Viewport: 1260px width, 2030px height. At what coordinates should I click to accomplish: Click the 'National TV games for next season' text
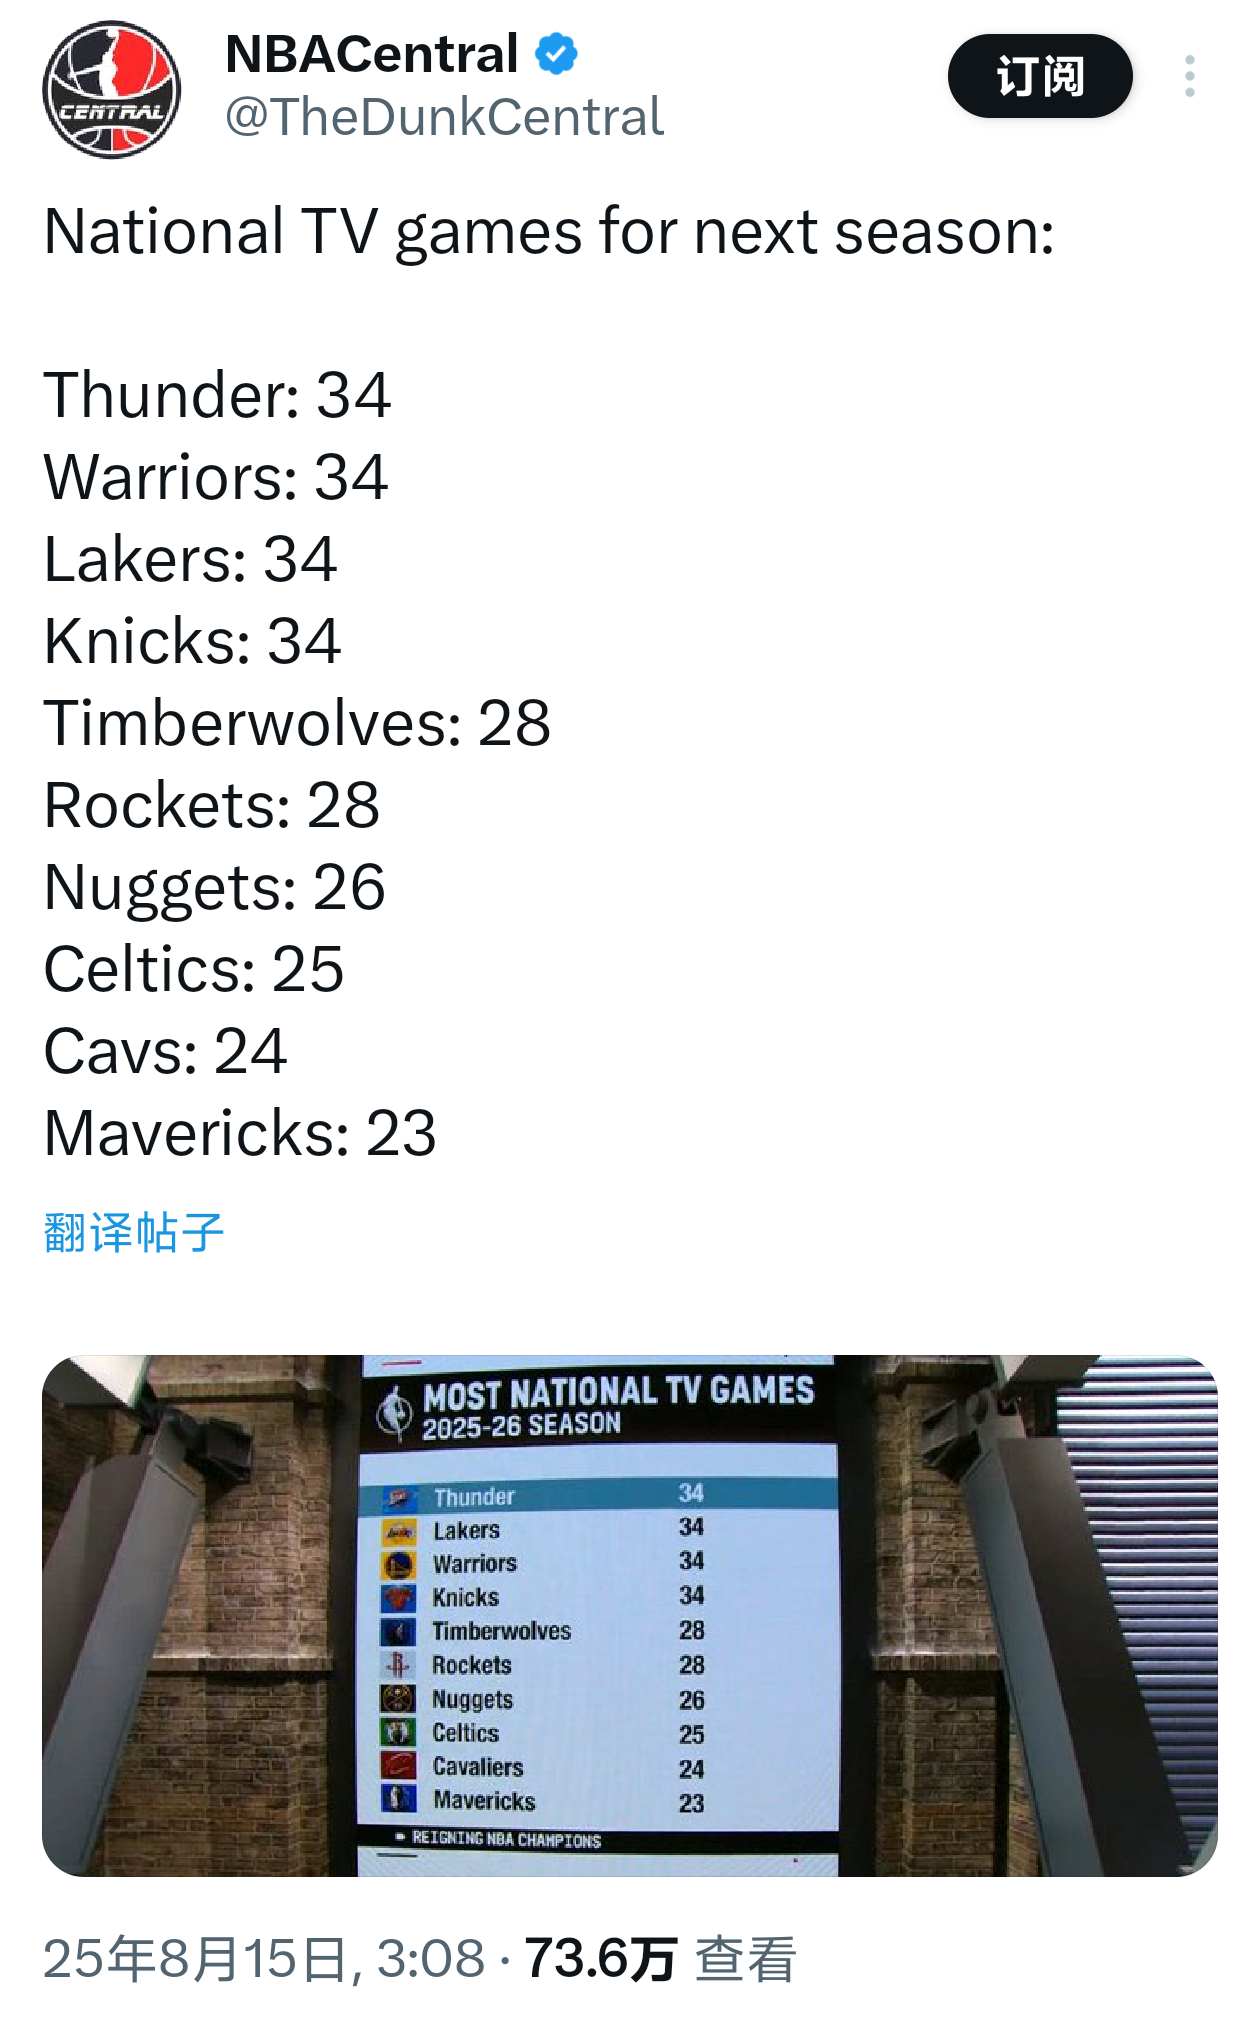549,233
